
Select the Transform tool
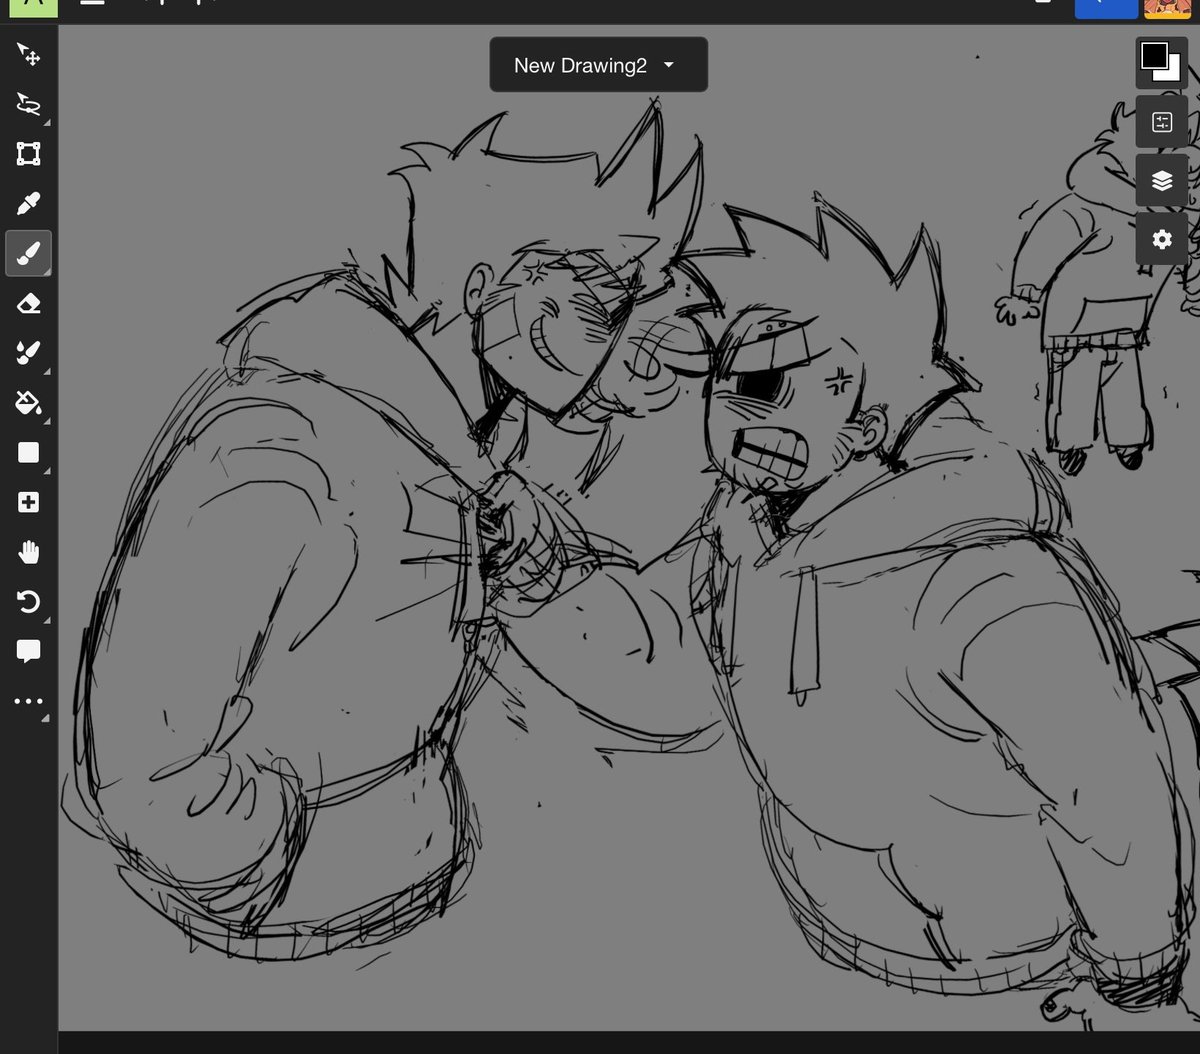[x=28, y=154]
